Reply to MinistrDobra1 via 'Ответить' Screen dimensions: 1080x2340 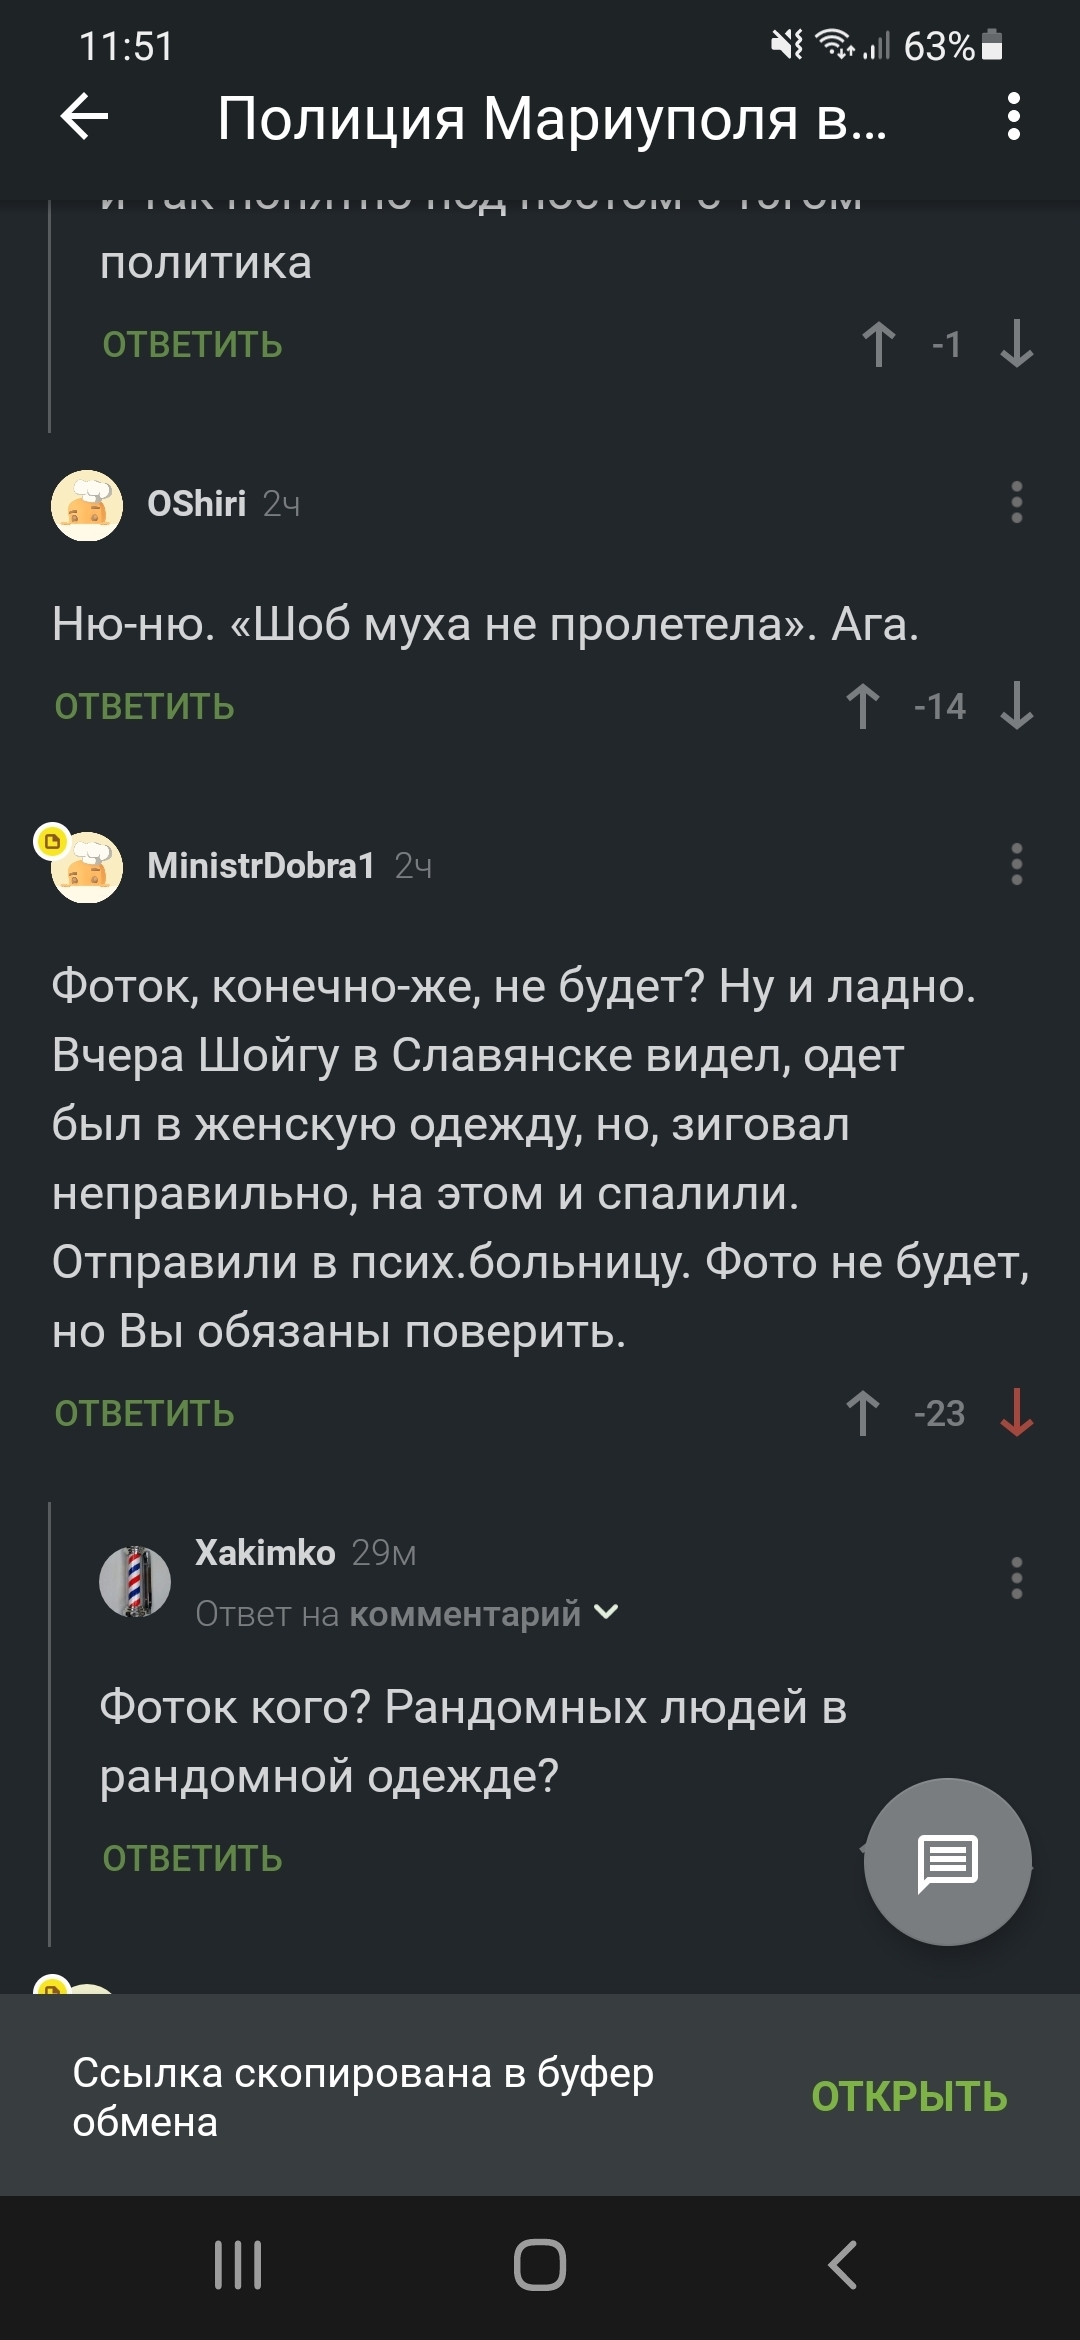145,1413
